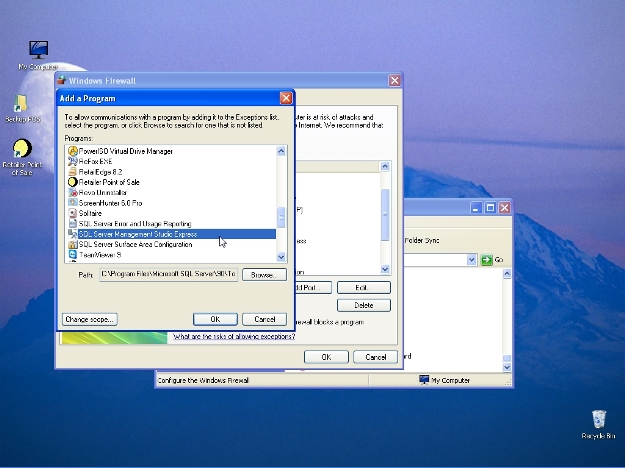Click SQL Server Error and Usage Reporting icon
The height and width of the screenshot is (468, 625).
click(73, 224)
